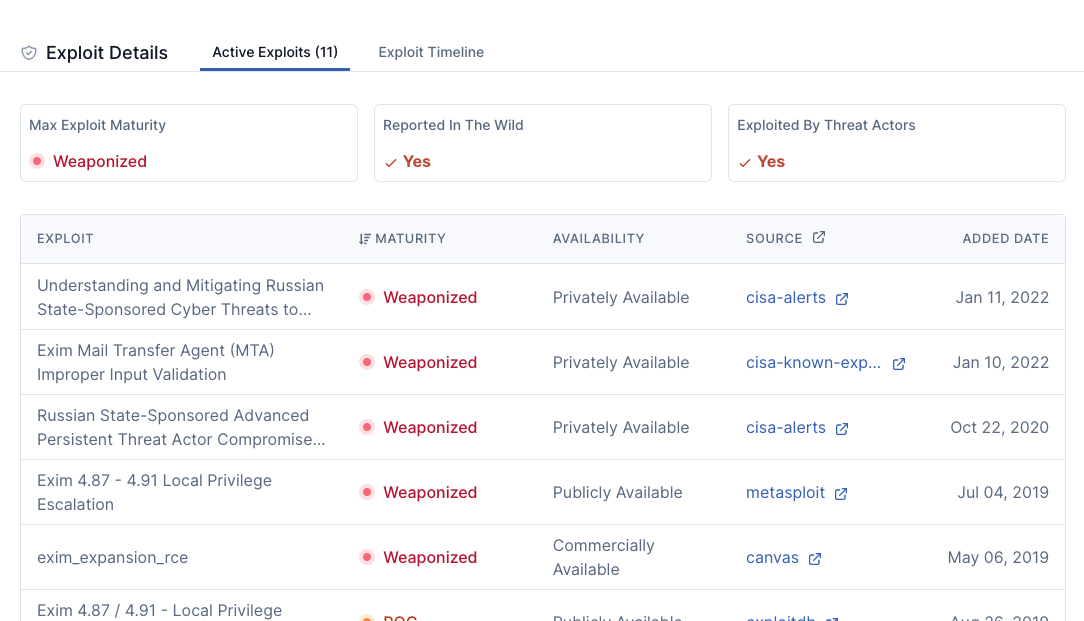Click the external link icon beside SOURCE header
This screenshot has height=621, width=1084.
[819, 237]
